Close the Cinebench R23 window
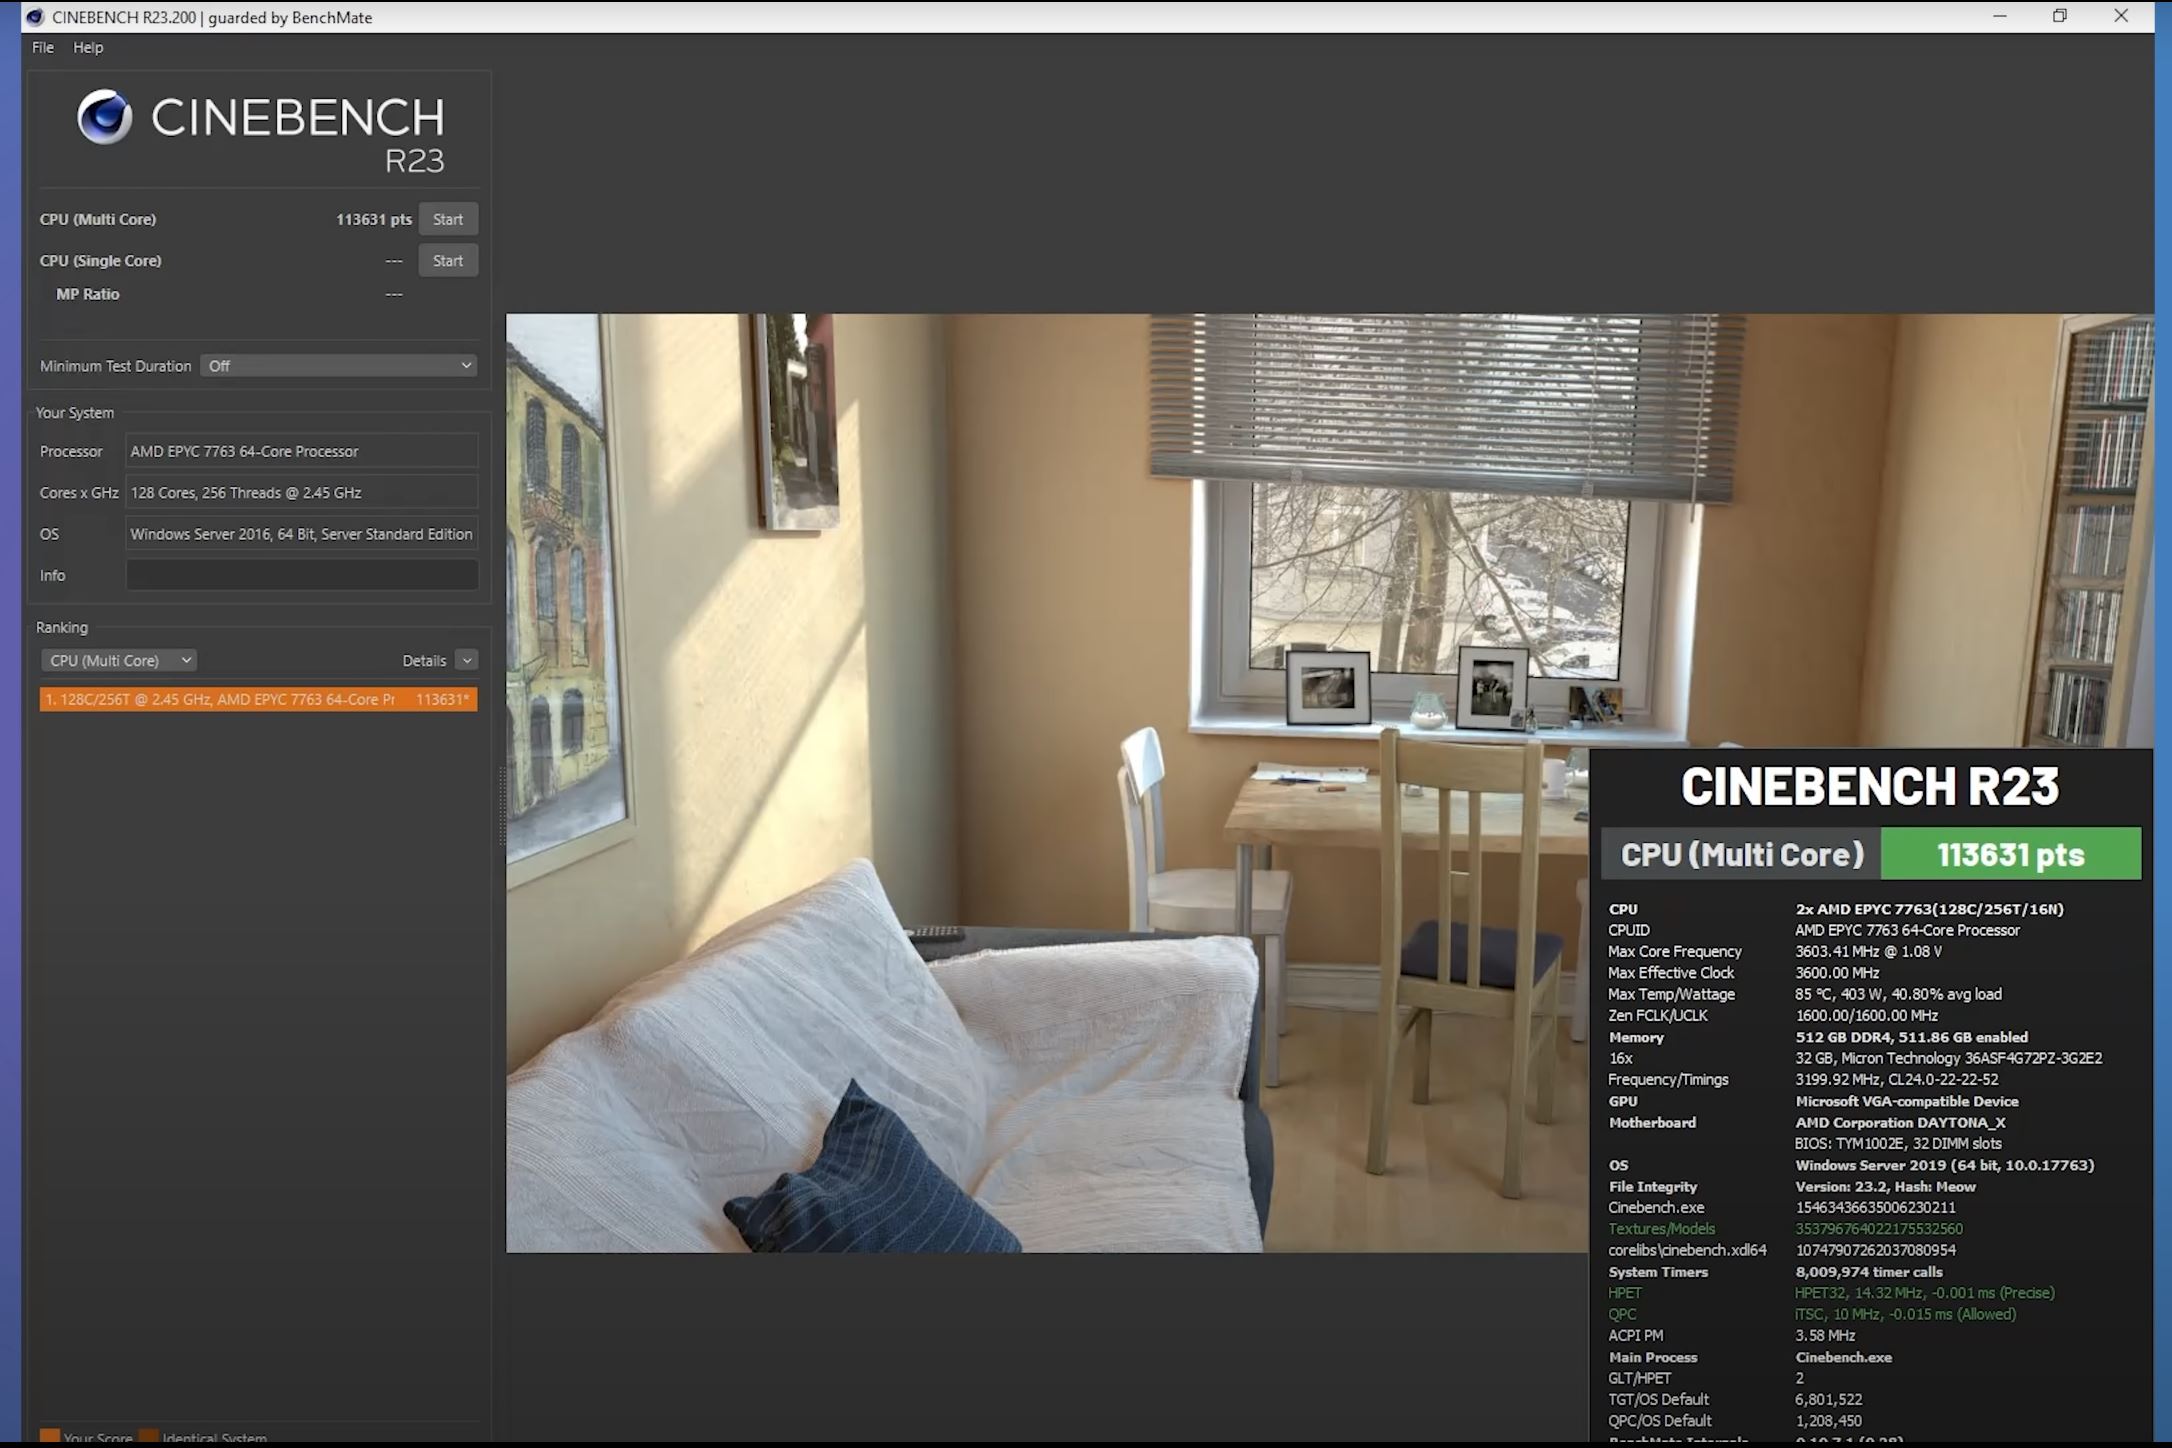Image resolution: width=2172 pixels, height=1448 pixels. click(2120, 16)
